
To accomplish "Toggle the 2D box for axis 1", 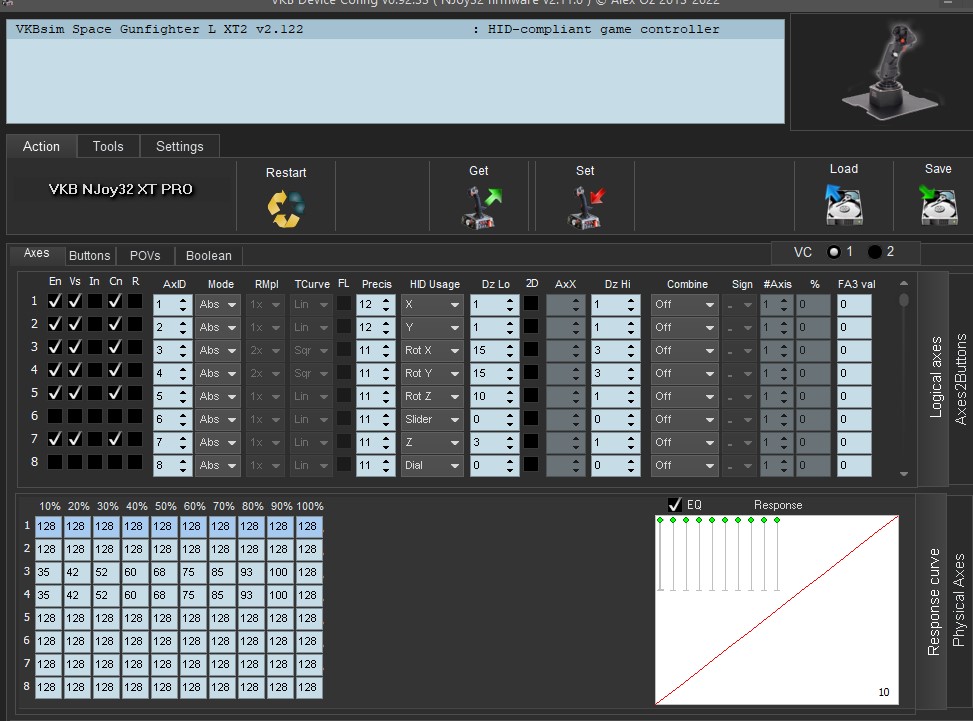I will click(531, 303).
